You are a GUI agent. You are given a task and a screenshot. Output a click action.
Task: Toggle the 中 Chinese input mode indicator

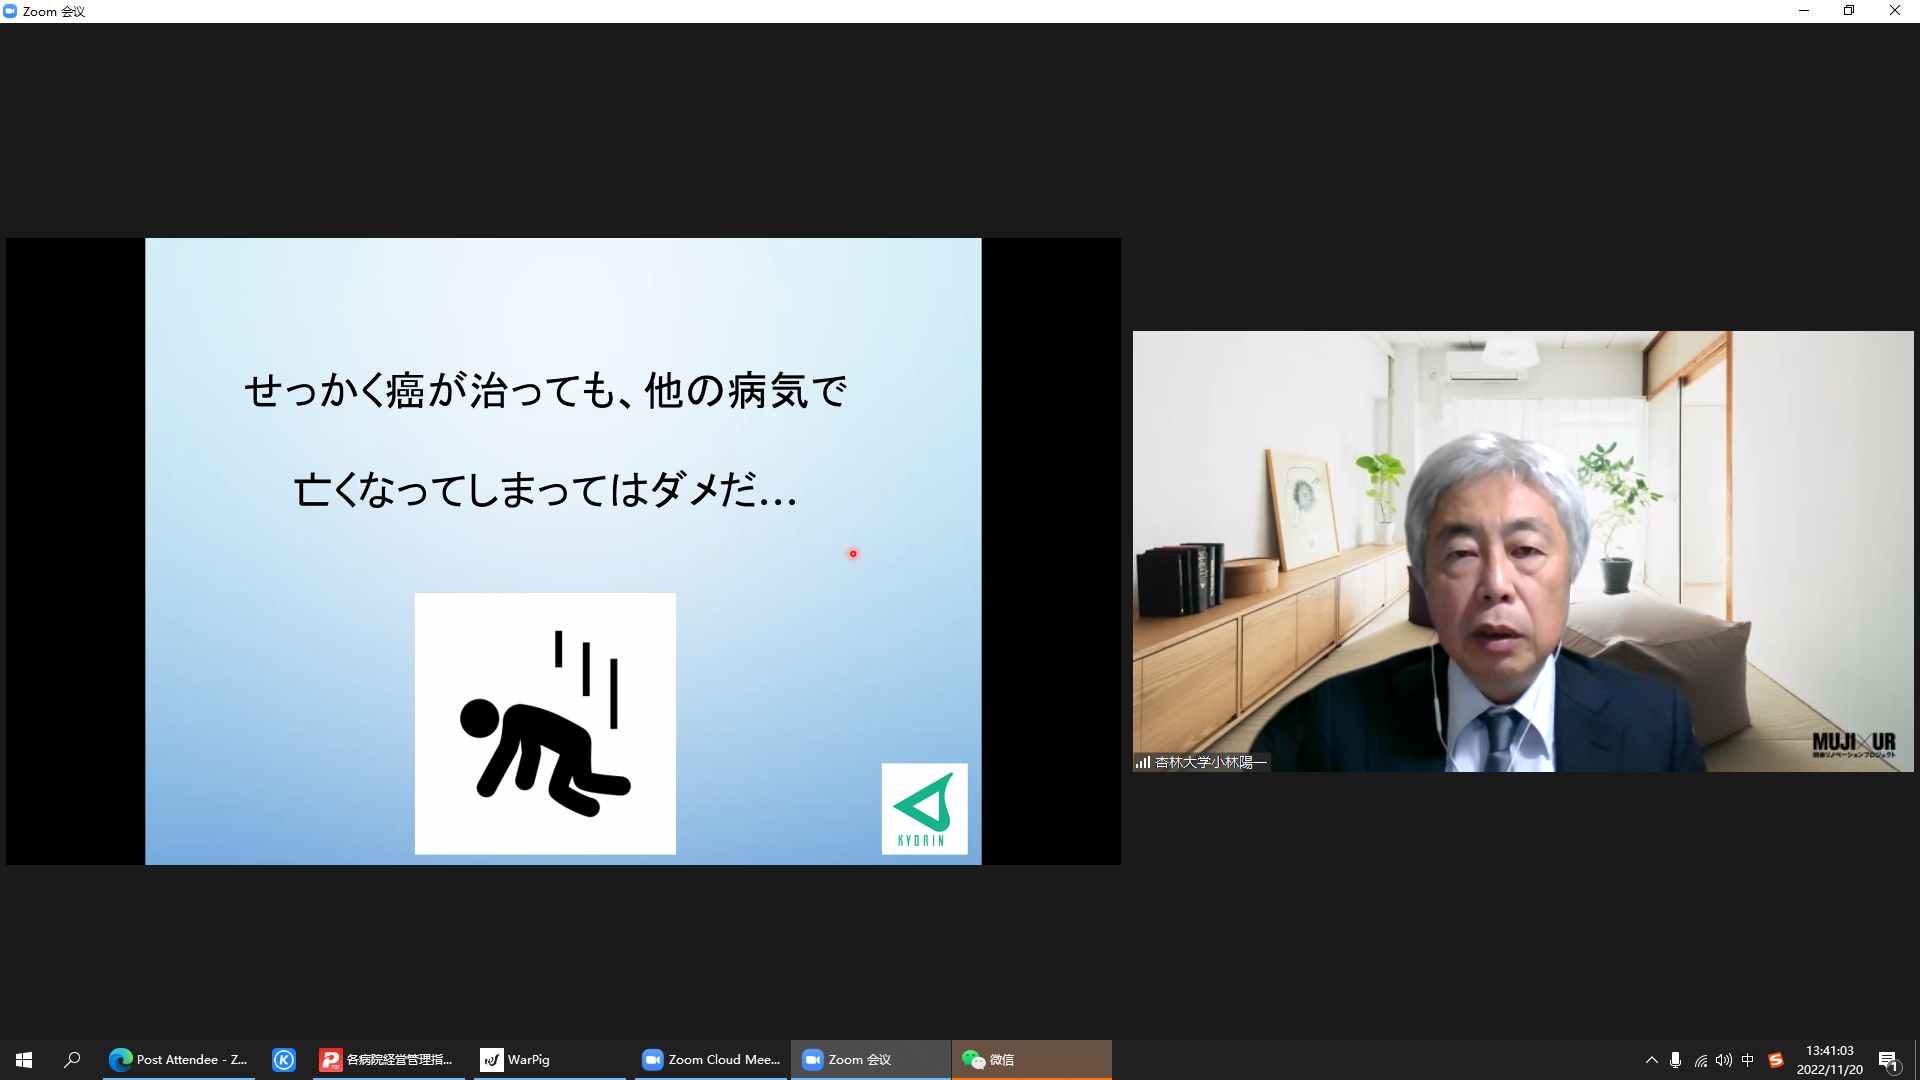pyautogui.click(x=1748, y=1060)
